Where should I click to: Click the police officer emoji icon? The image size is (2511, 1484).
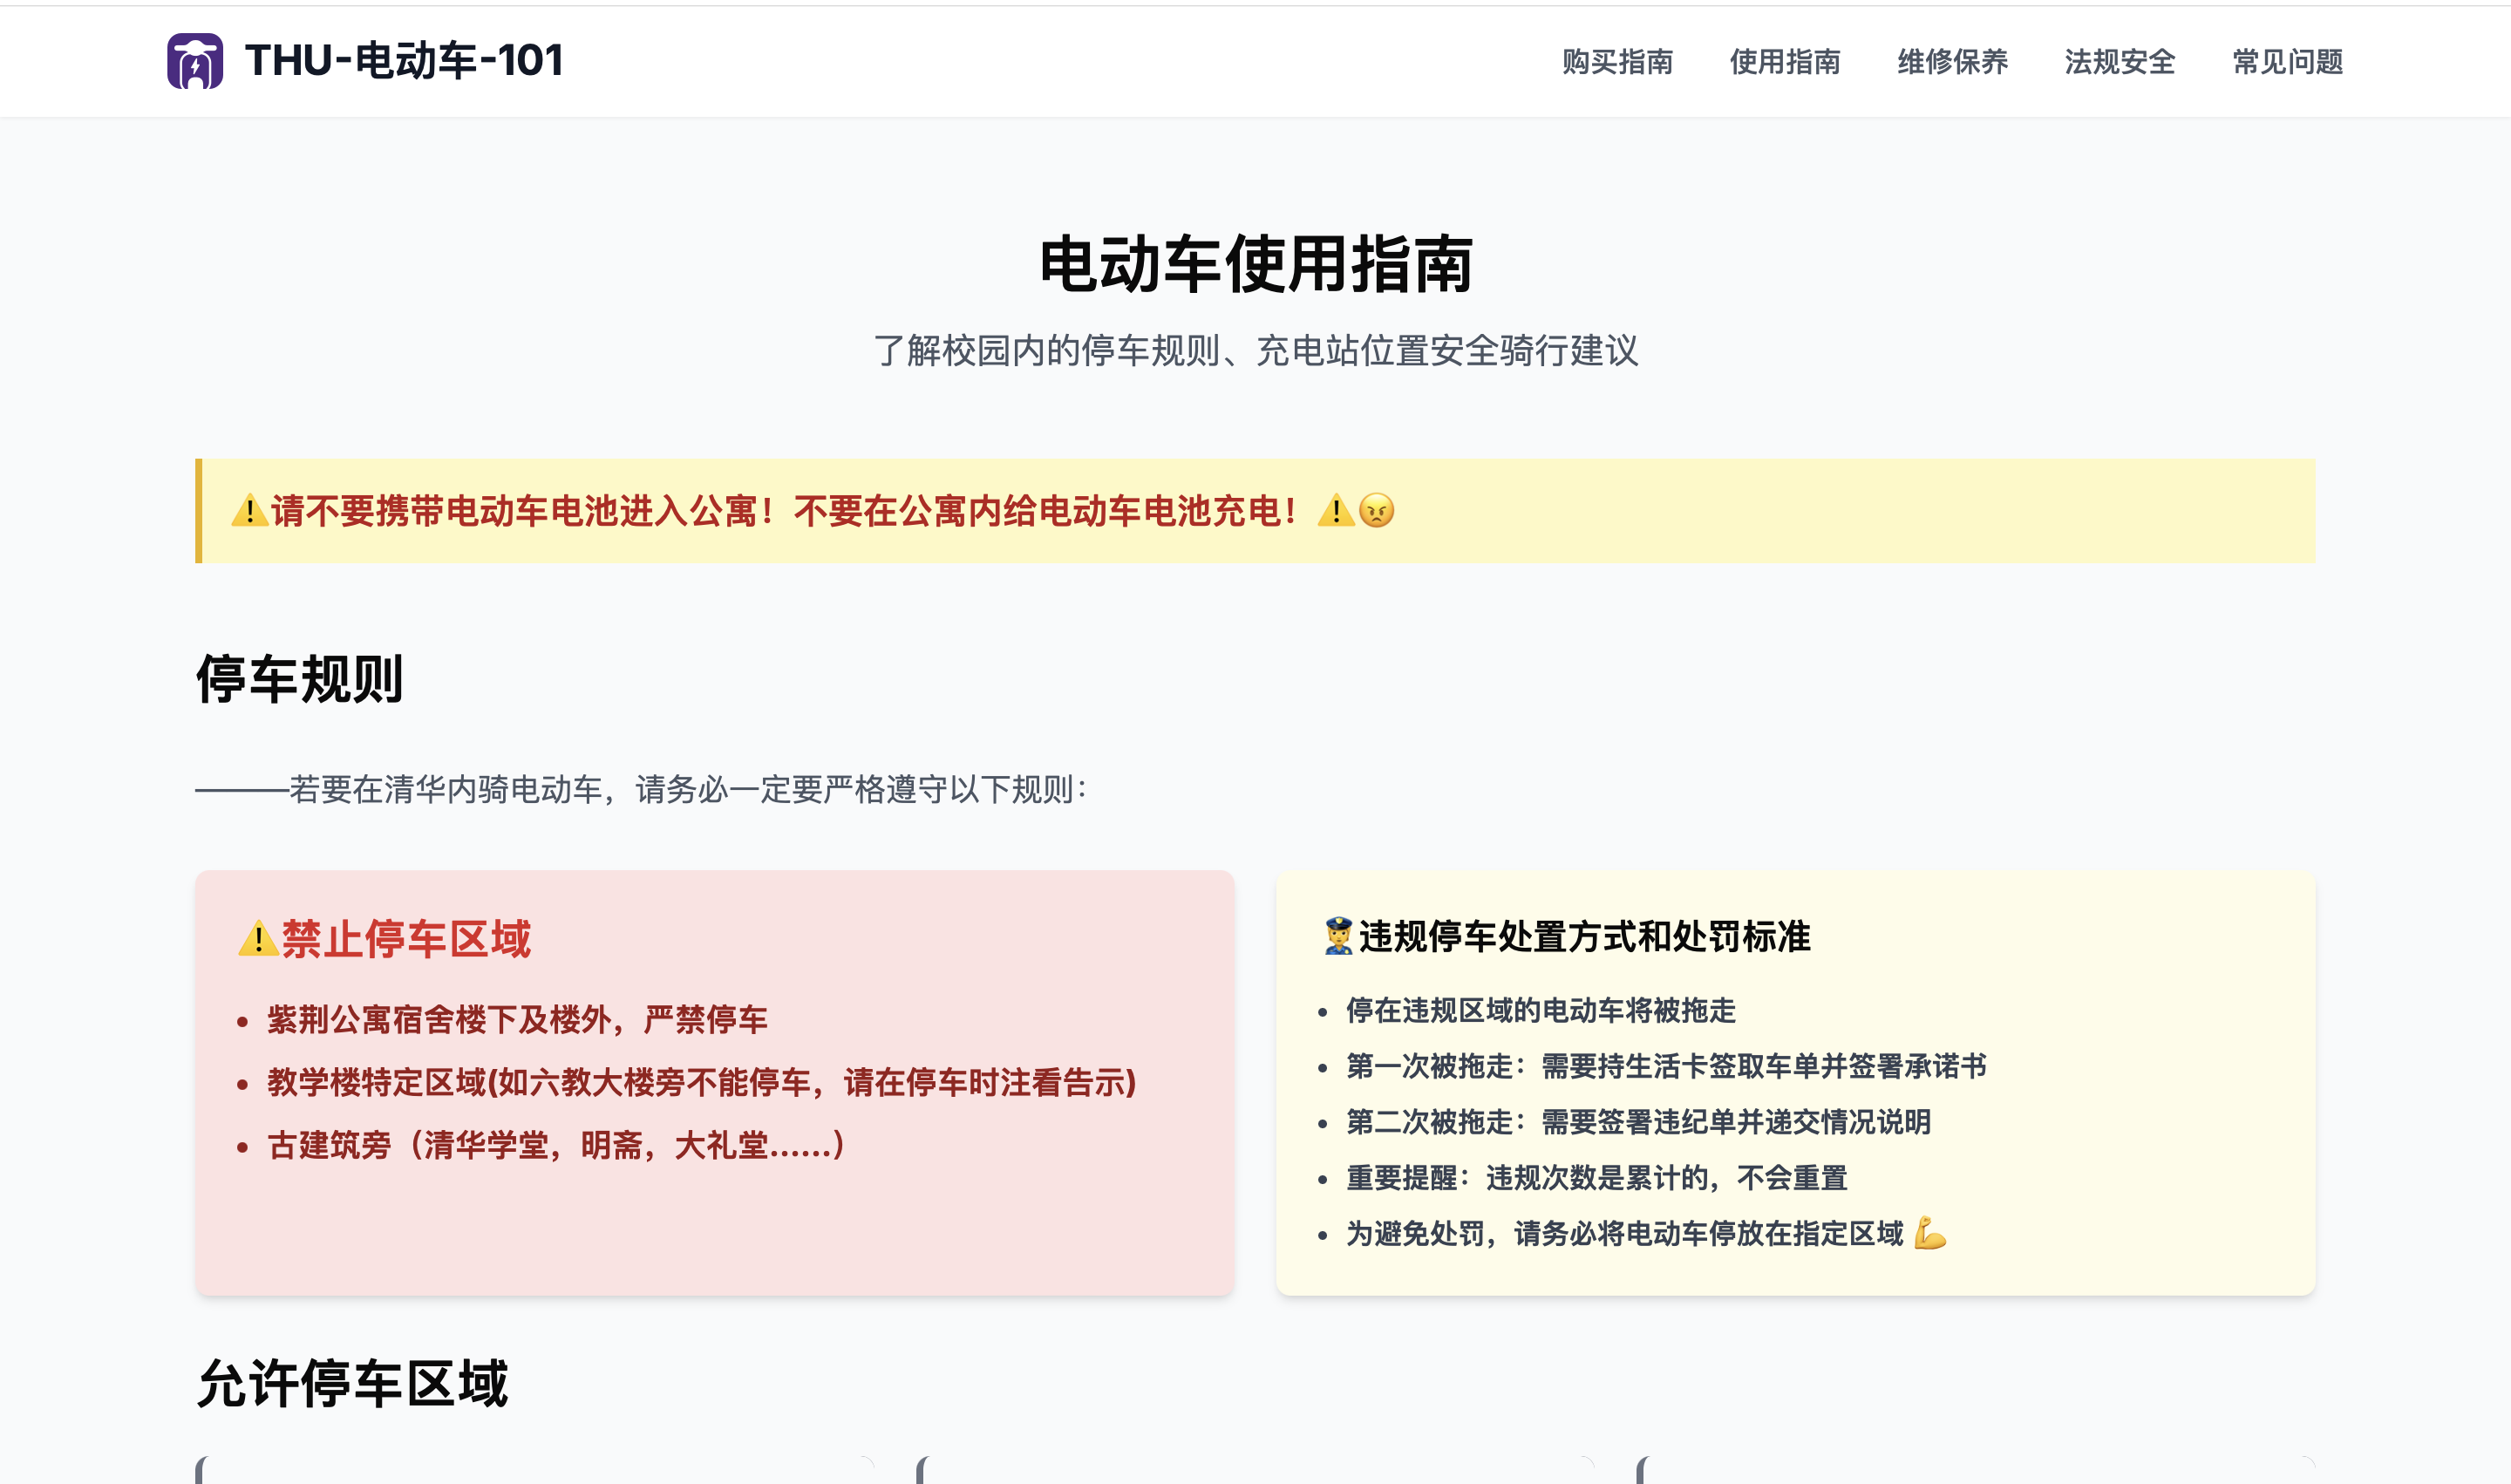[x=1338, y=937]
